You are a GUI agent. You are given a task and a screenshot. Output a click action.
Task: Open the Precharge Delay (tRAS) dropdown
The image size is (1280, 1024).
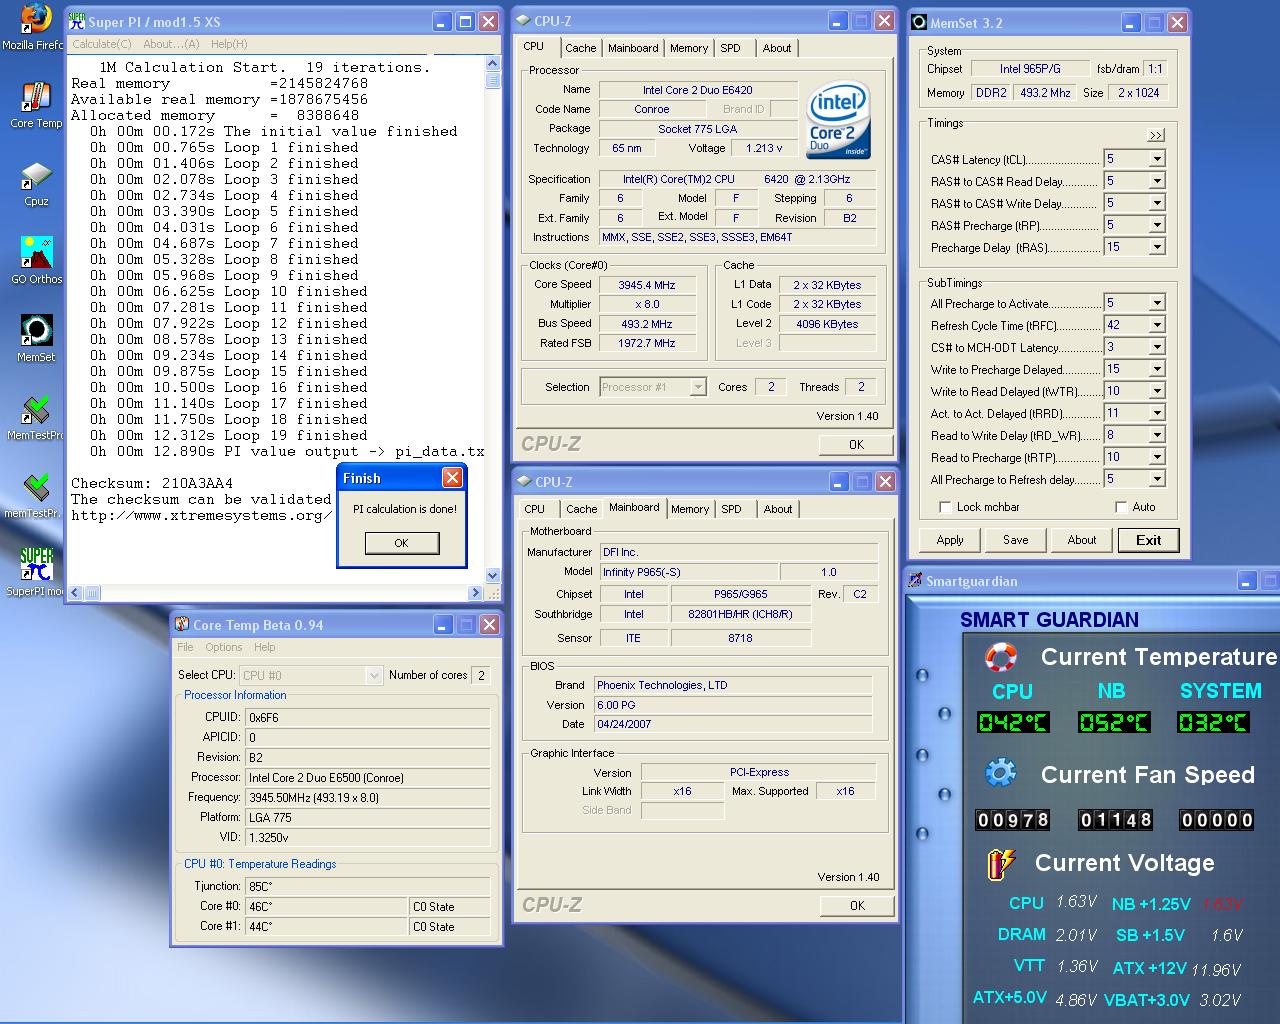[1157, 247]
